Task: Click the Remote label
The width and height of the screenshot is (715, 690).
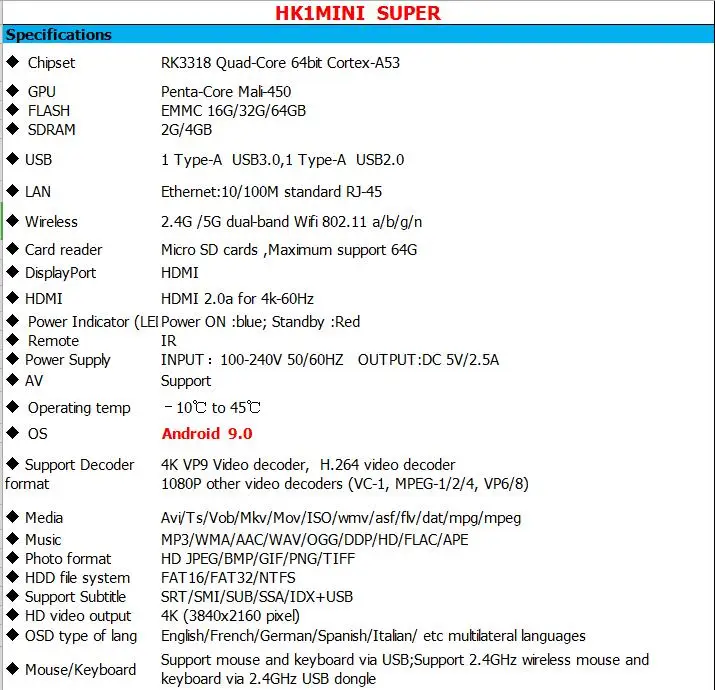Action: pos(53,341)
